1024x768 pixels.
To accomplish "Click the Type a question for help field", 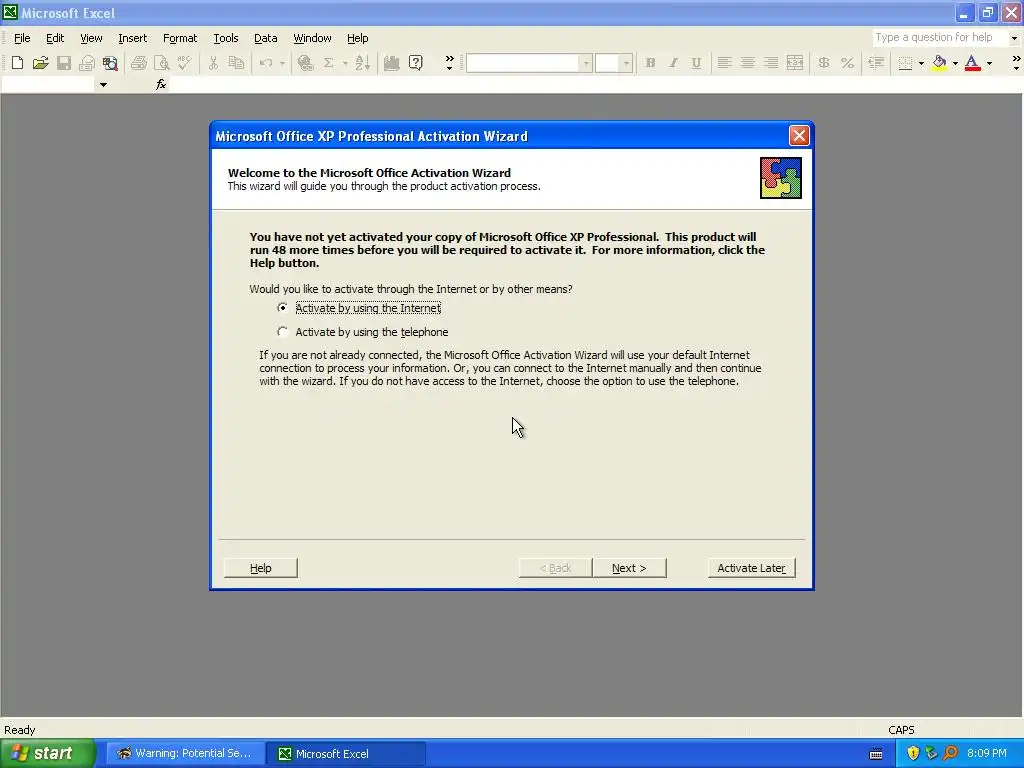I will (x=940, y=37).
